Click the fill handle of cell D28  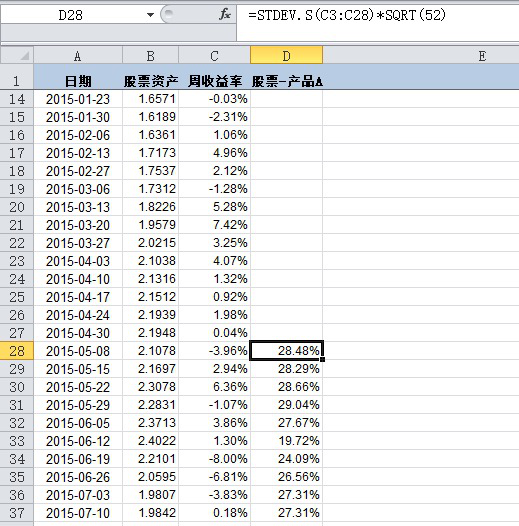[322, 359]
